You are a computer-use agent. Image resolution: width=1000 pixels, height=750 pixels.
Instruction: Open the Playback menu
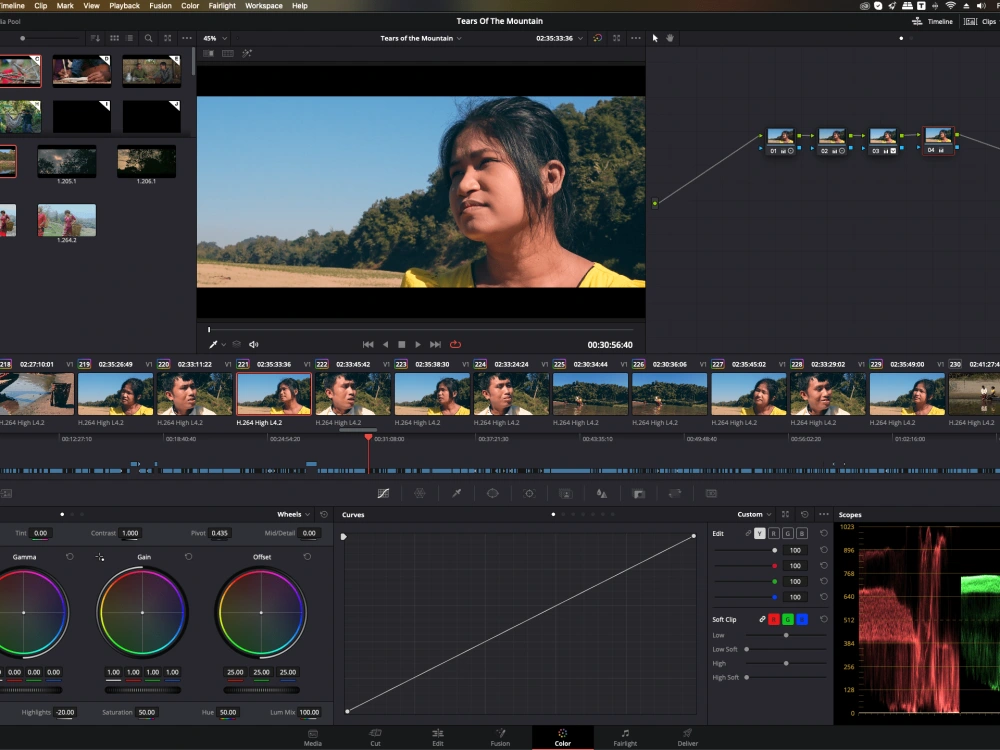click(124, 6)
